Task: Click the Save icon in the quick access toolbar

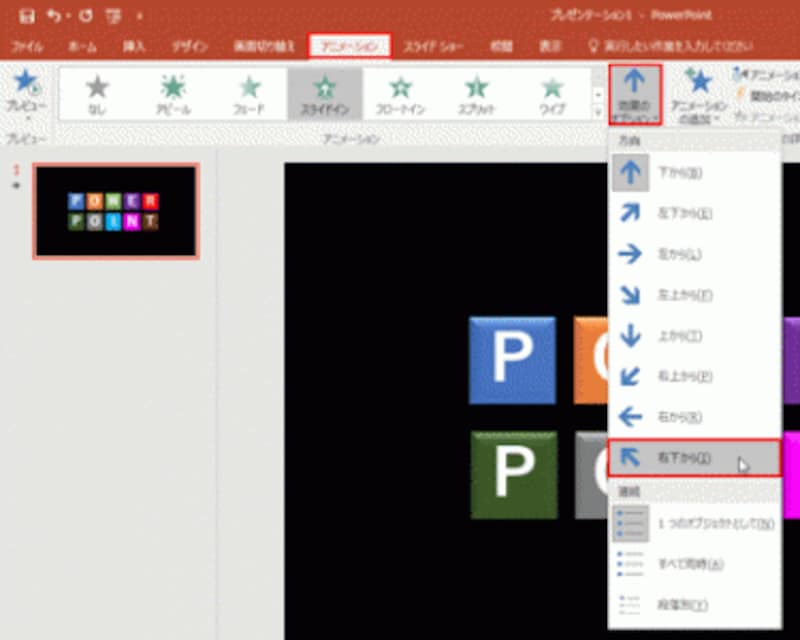Action: tap(27, 16)
